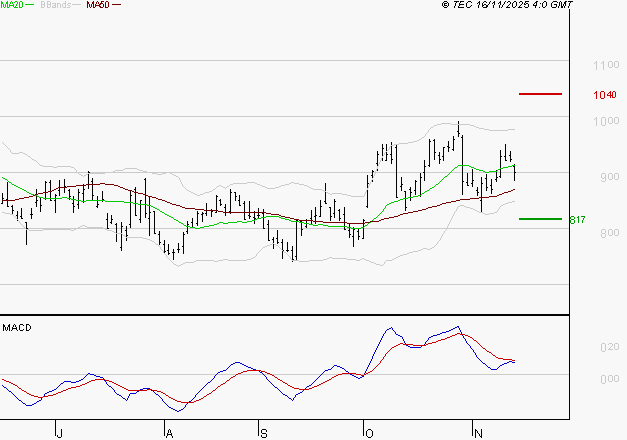
Task: Click the red 1040 resistance value
Action: click(605, 95)
